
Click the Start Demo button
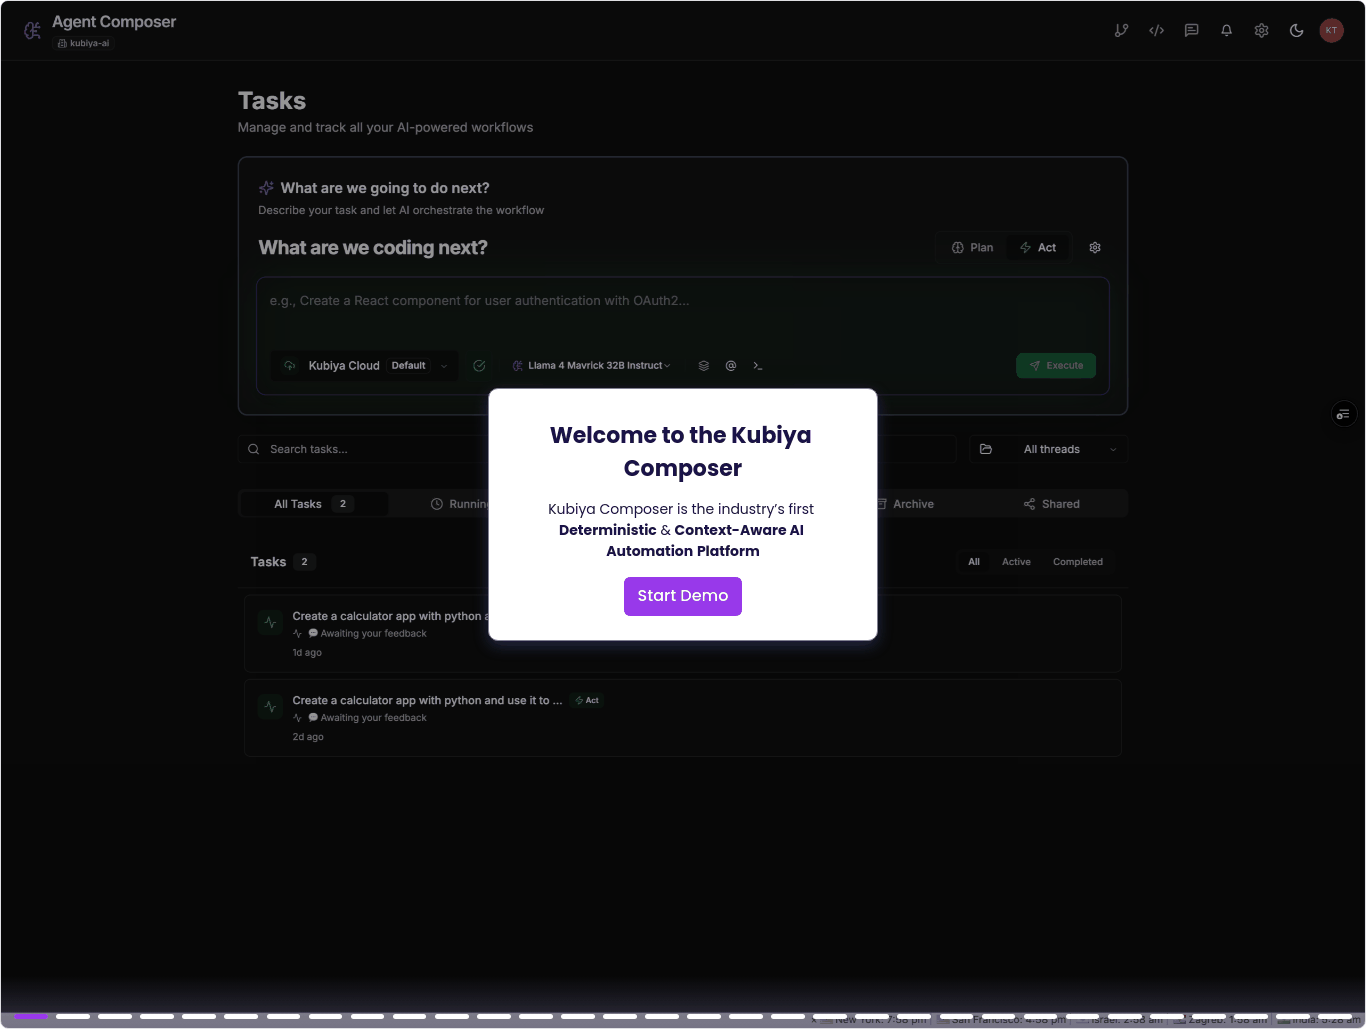(x=683, y=596)
